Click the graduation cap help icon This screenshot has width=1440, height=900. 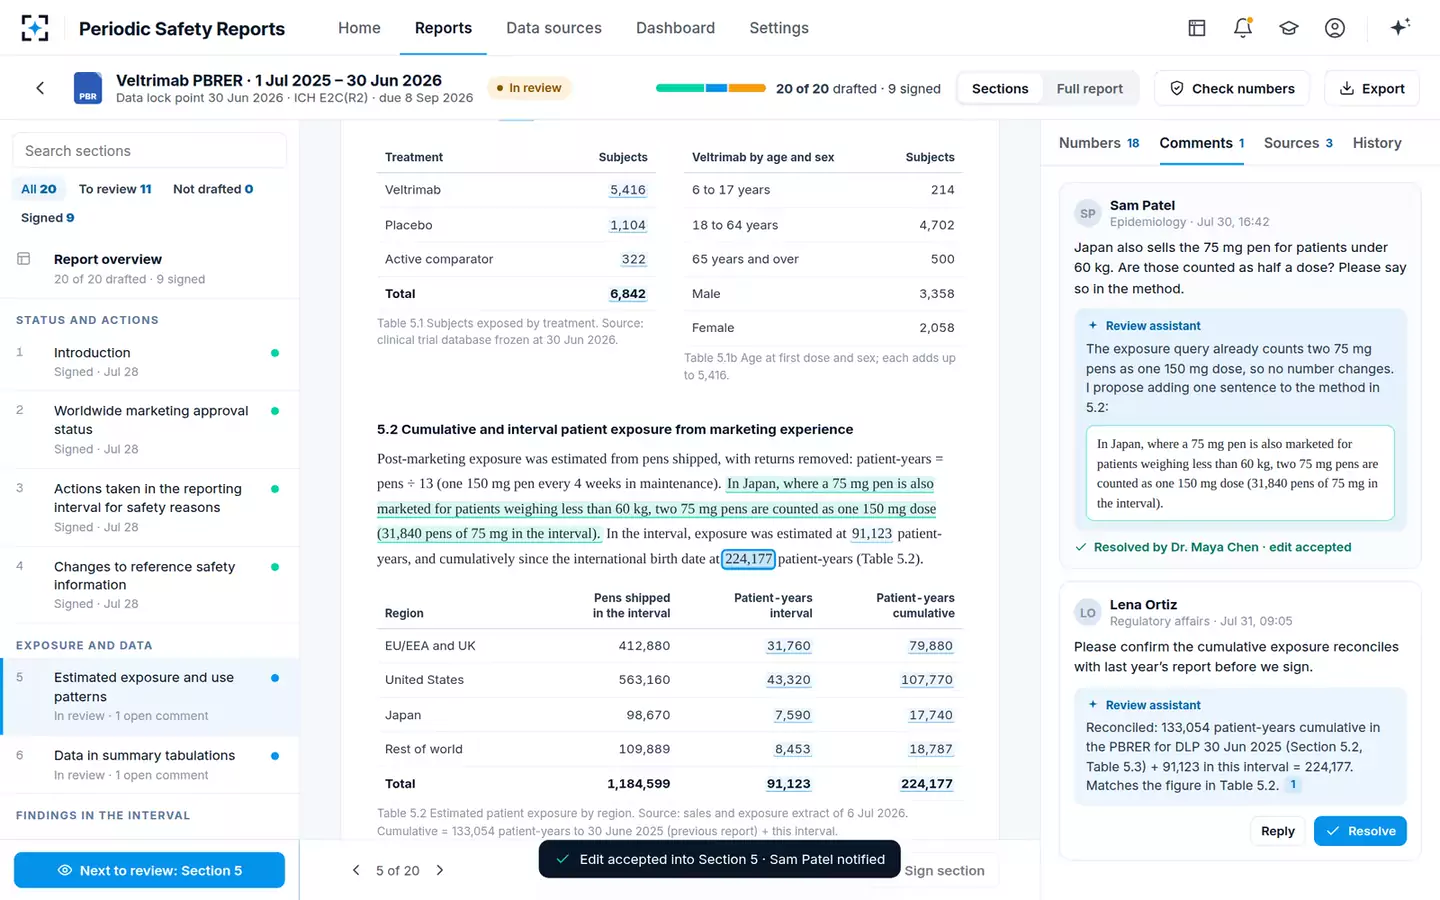point(1289,28)
